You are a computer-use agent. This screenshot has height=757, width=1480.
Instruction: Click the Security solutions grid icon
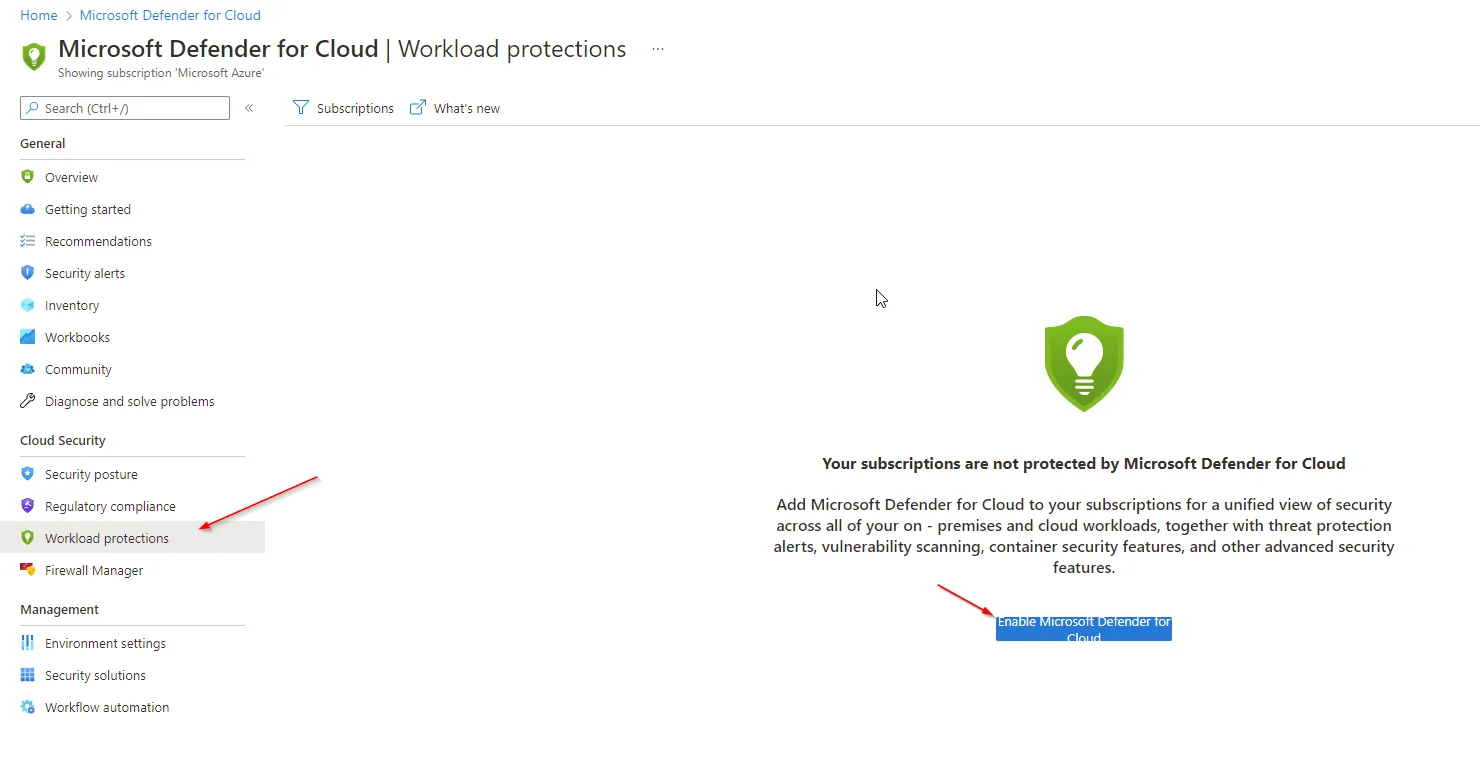(x=28, y=675)
